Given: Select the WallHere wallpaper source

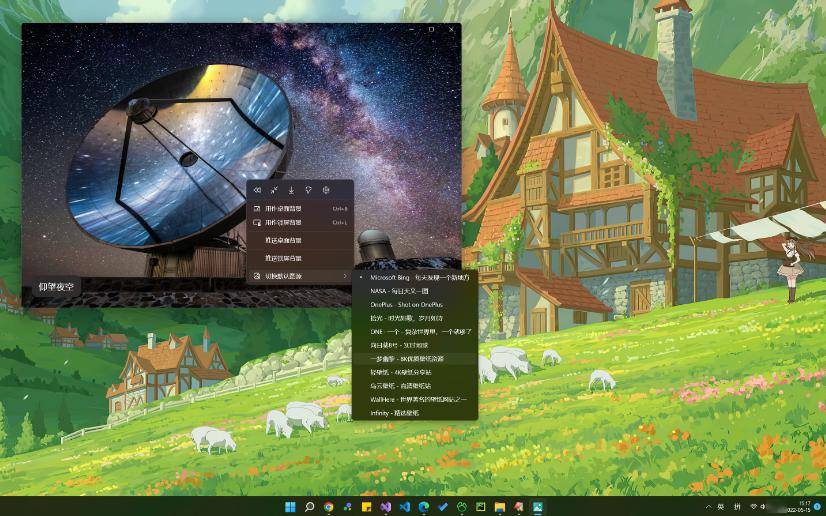Looking at the screenshot, I should 415,400.
